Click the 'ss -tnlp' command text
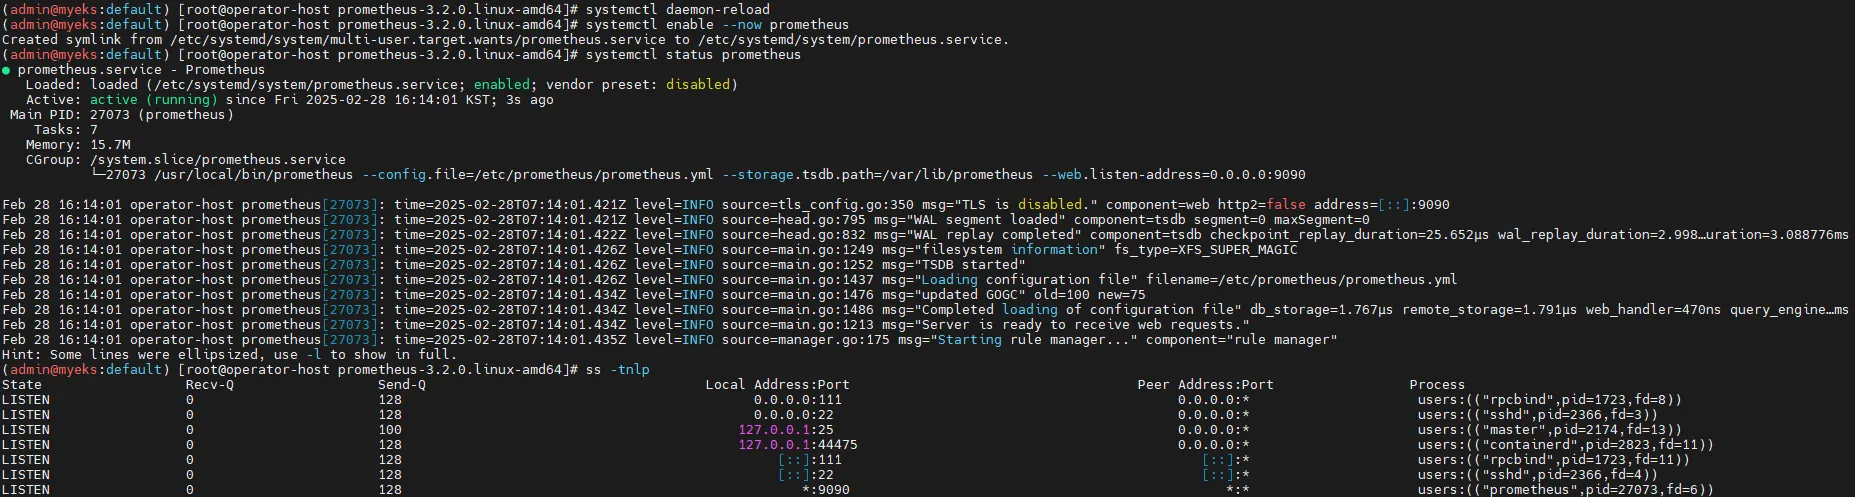1855x497 pixels. tap(618, 369)
